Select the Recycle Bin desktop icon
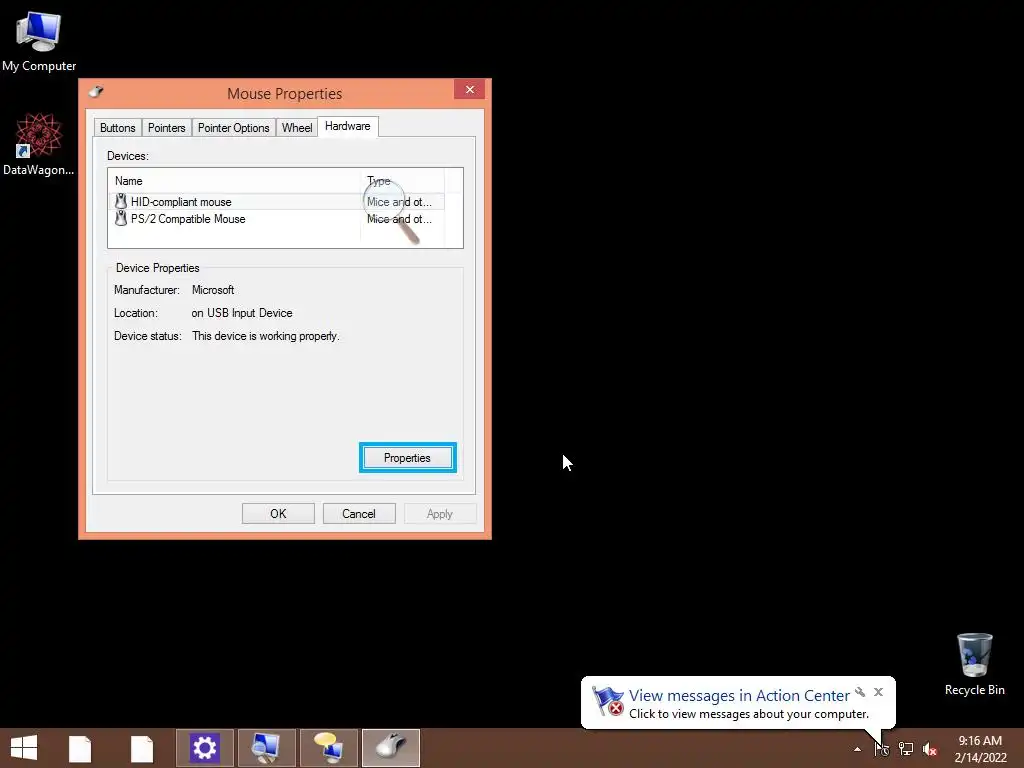 974,664
